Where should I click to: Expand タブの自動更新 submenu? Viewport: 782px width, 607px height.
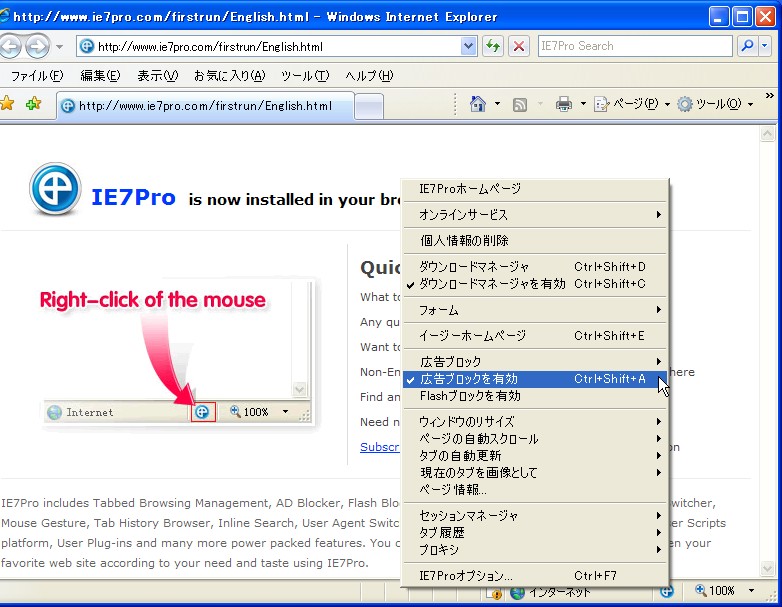click(535, 456)
